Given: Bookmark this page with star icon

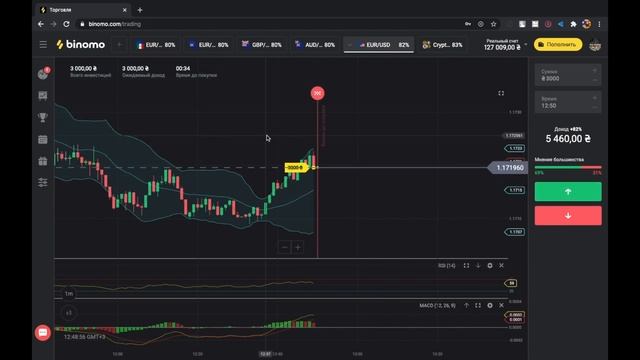Looking at the screenshot, I should point(493,24).
